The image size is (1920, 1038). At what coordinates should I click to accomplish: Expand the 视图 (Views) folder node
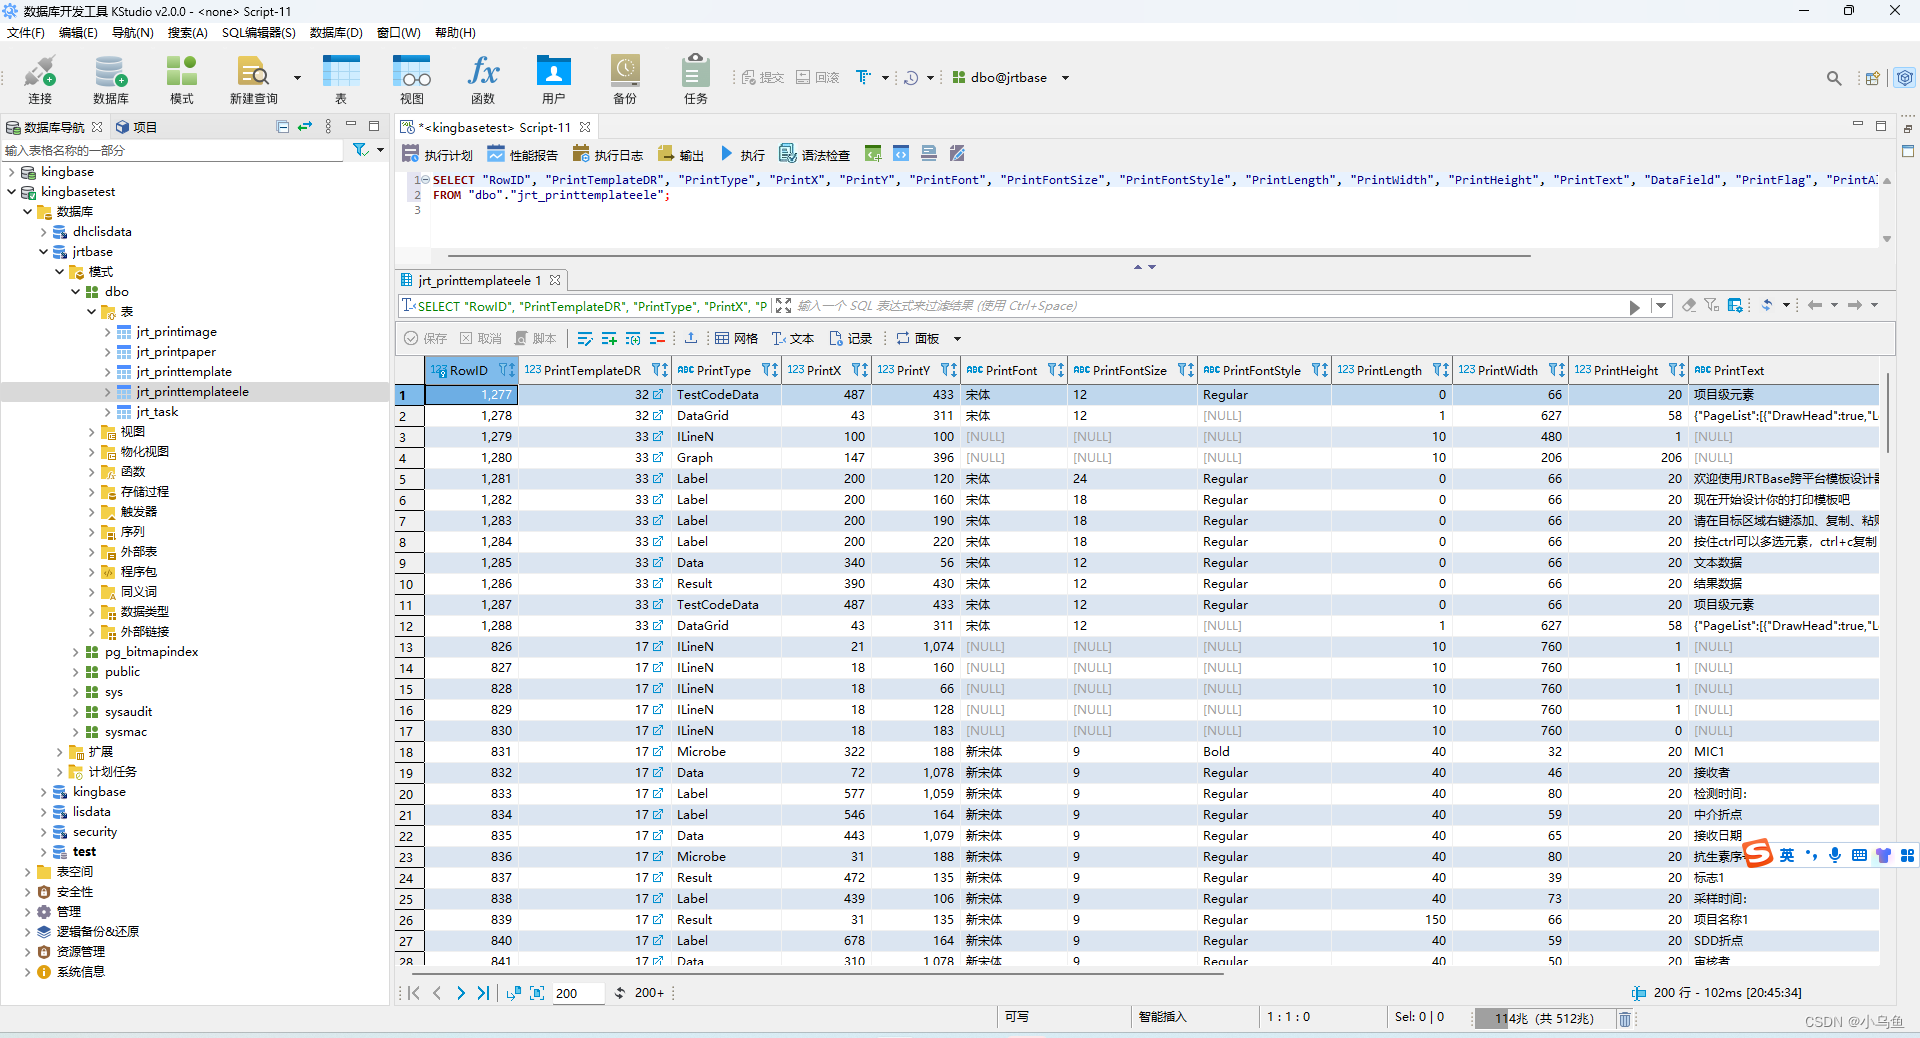[x=91, y=432]
